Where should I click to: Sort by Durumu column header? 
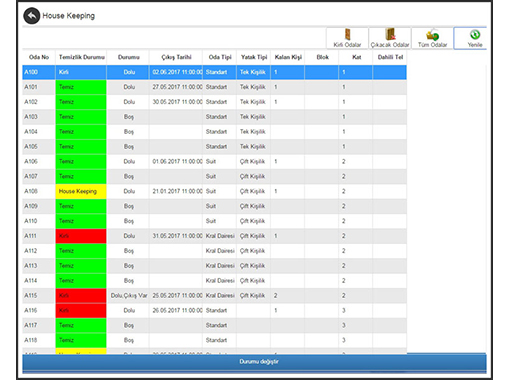[x=128, y=57]
